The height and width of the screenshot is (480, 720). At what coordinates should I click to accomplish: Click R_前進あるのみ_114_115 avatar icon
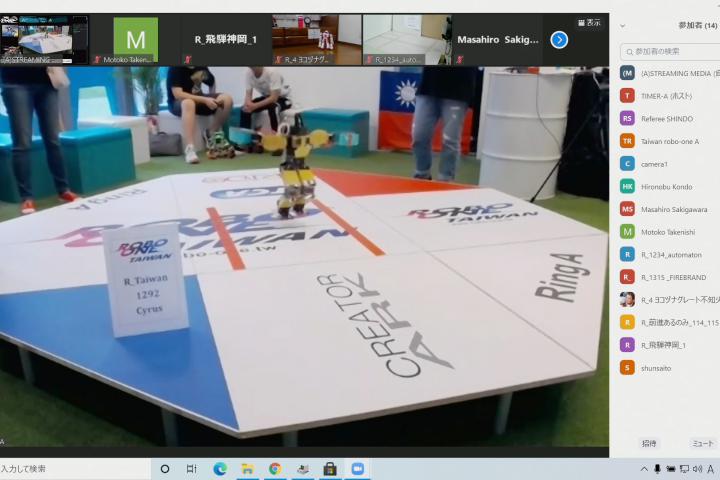[627, 322]
